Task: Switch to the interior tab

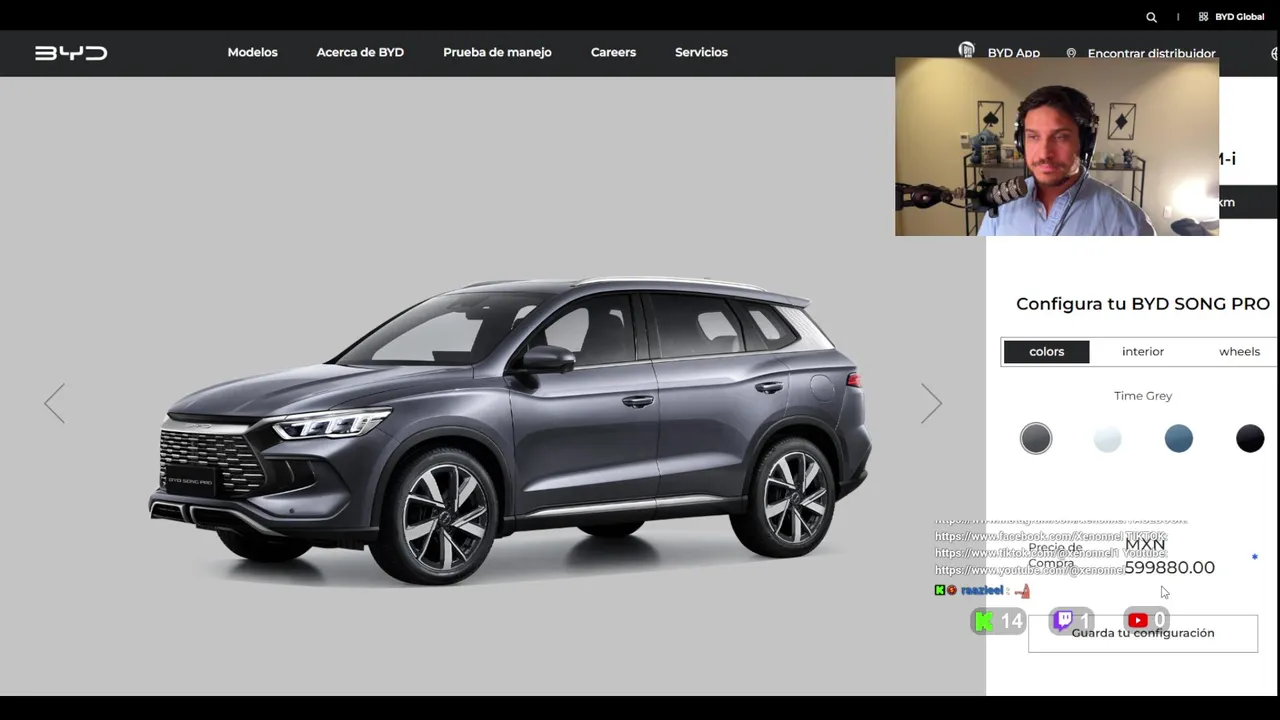Action: click(1143, 351)
